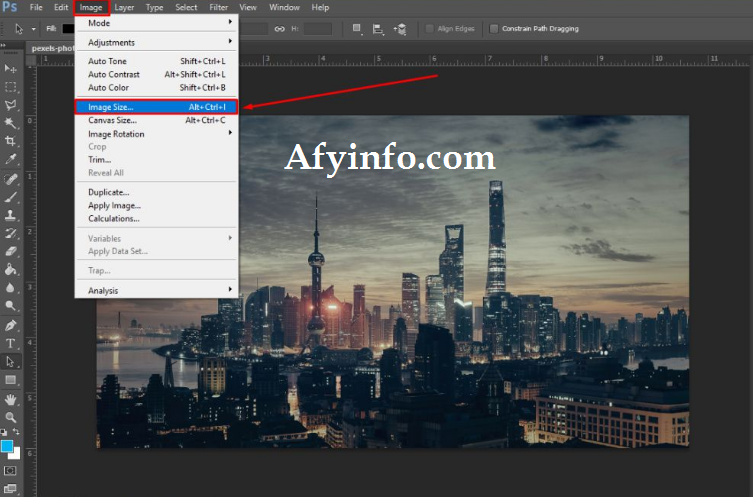Open path arrangement options
The height and width of the screenshot is (497, 753).
click(400, 29)
